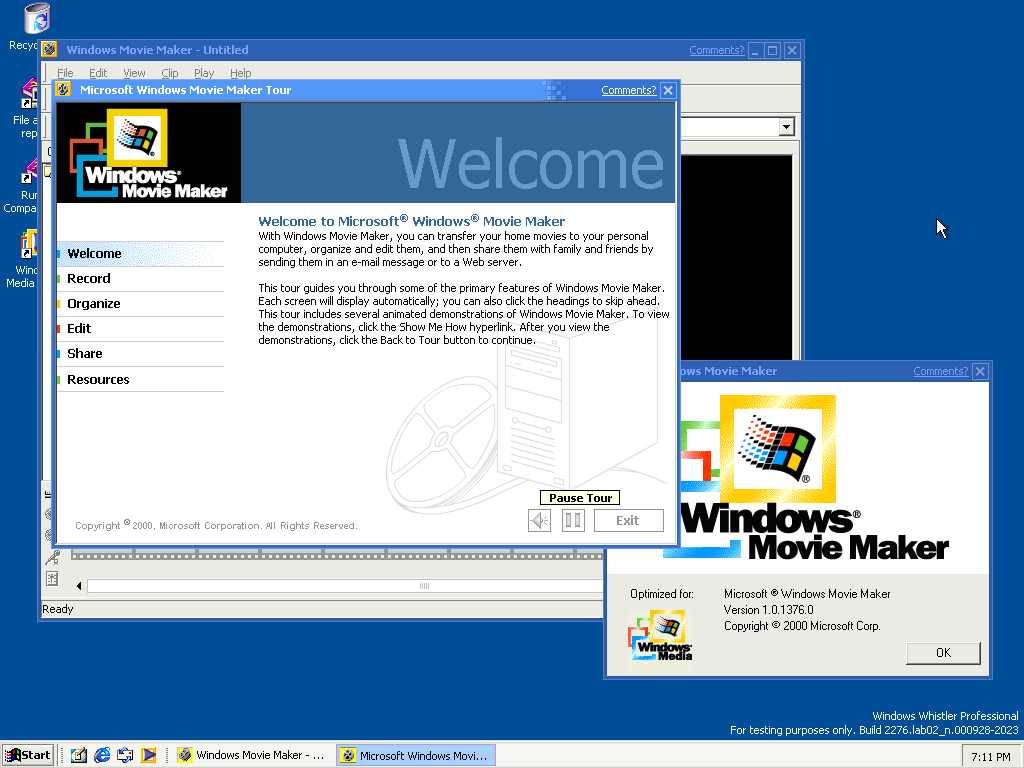
Task: Open Help menu in Movie Maker
Action: point(240,73)
